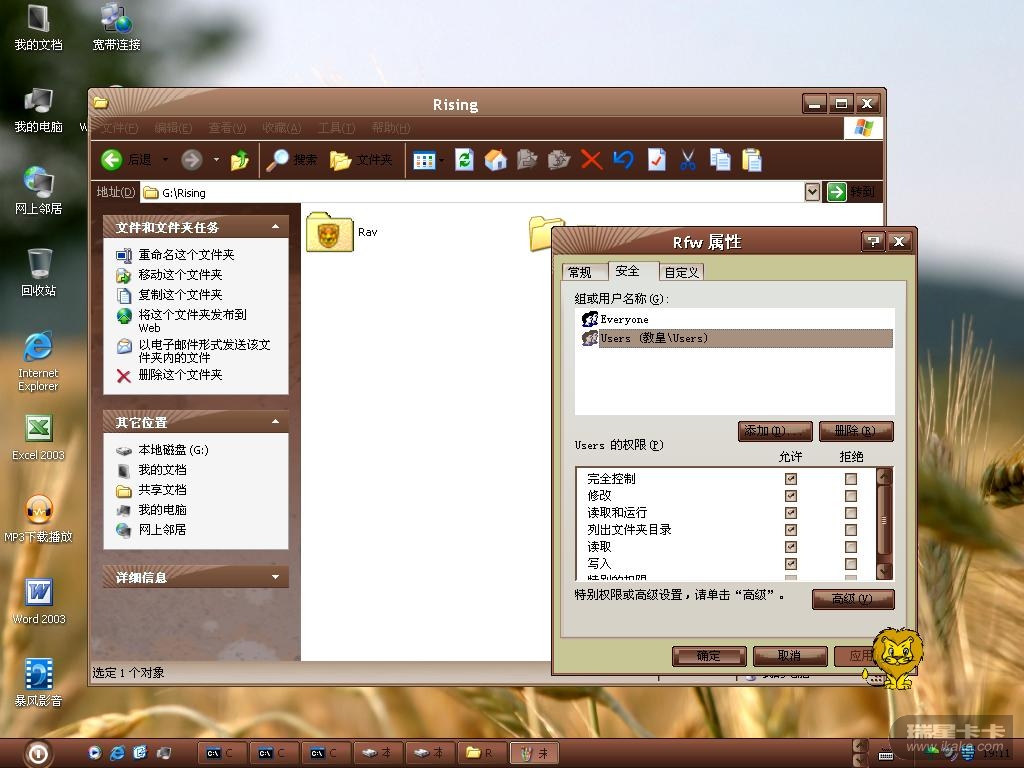Open the Forward button history dropdown arrow

coord(216,159)
